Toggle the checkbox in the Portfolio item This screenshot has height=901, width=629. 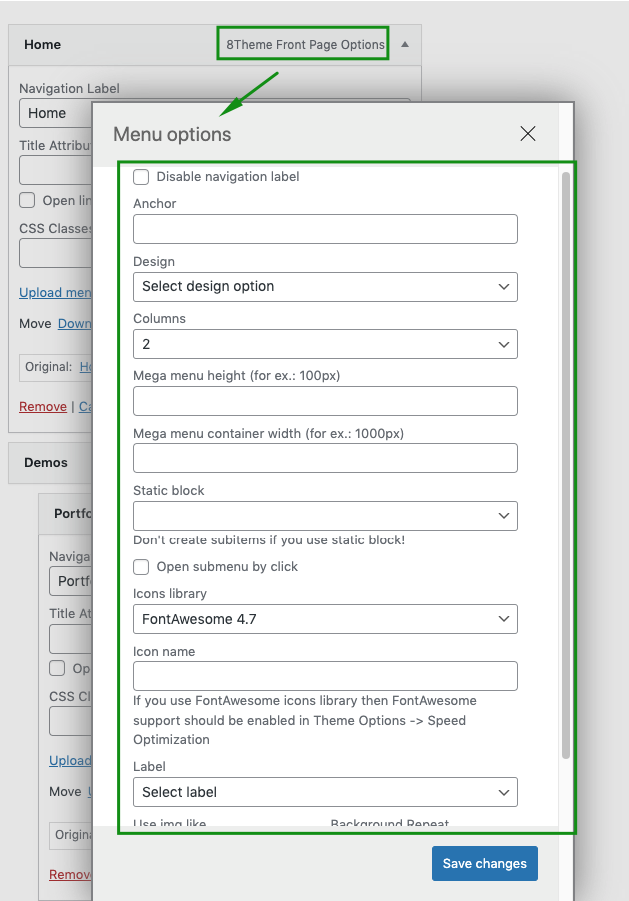pos(57,668)
